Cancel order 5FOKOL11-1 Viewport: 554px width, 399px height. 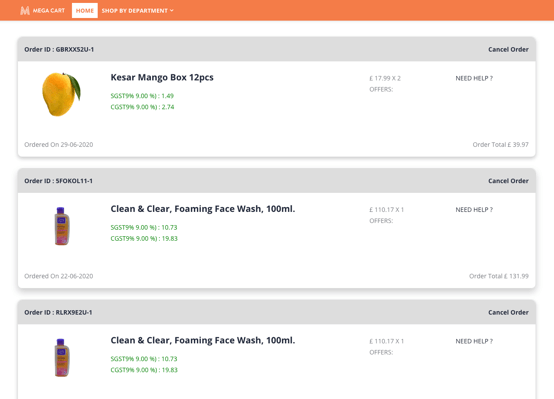pos(508,181)
